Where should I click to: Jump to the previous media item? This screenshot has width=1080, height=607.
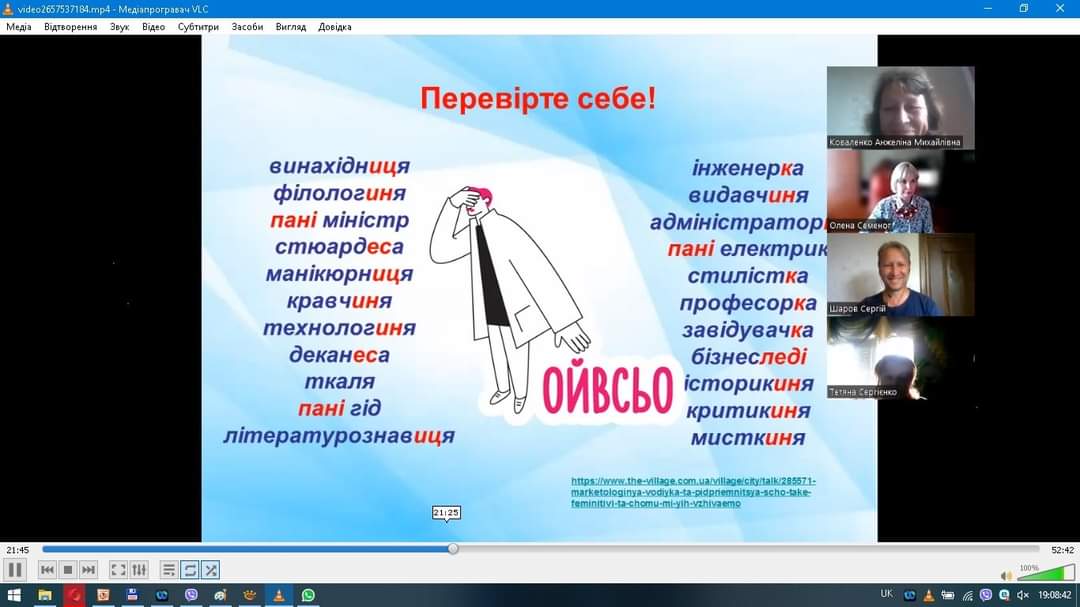[47, 570]
